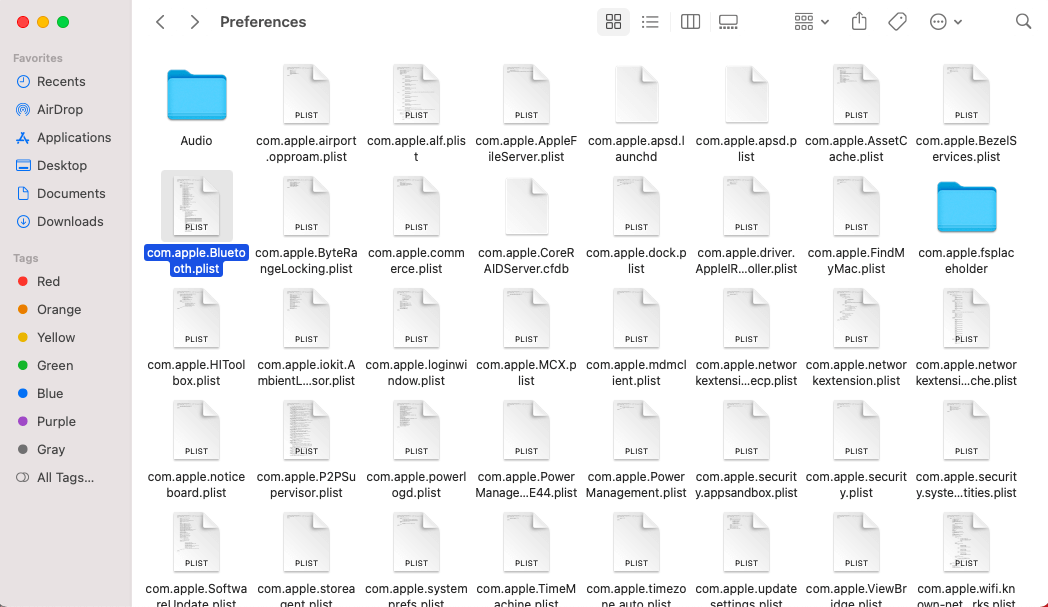Open Downloads in the sidebar
The height and width of the screenshot is (607, 1048).
click(70, 221)
